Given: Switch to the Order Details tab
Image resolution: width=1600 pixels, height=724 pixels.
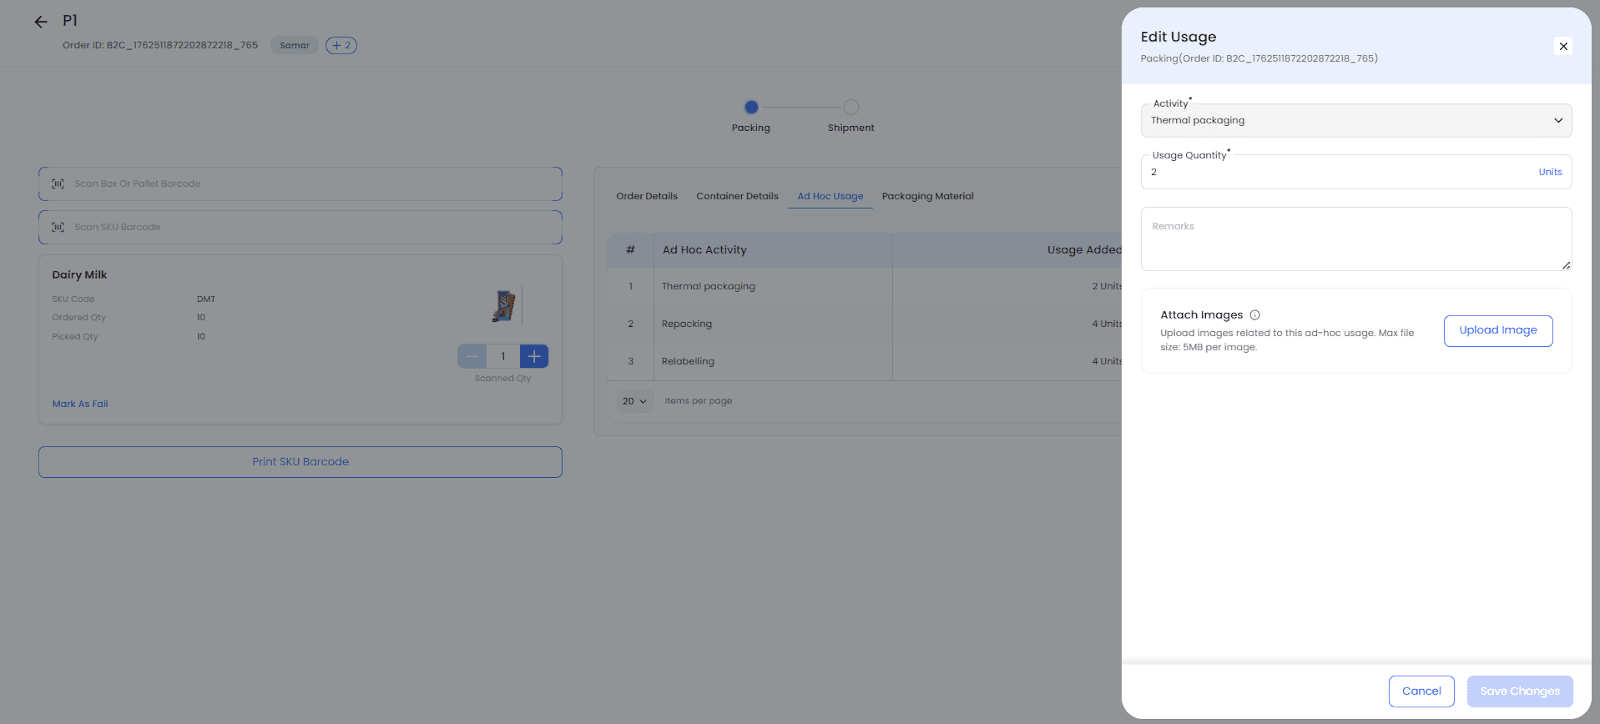Looking at the screenshot, I should coord(646,196).
